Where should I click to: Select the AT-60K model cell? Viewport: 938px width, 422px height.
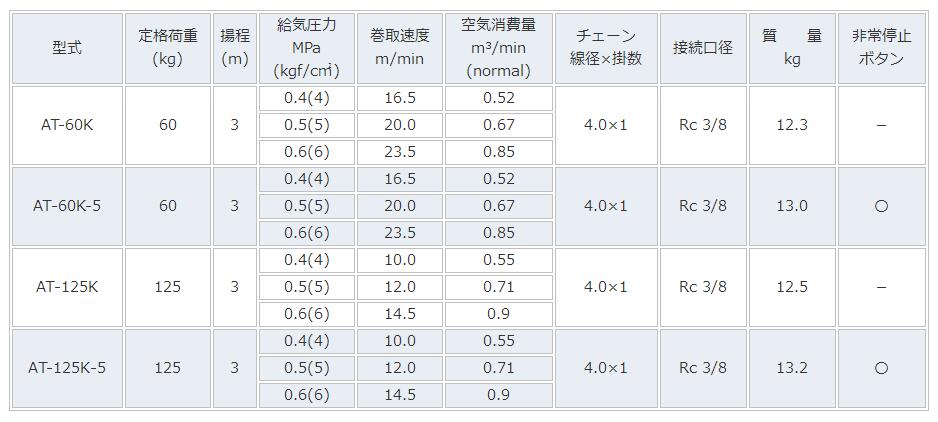pos(67,125)
